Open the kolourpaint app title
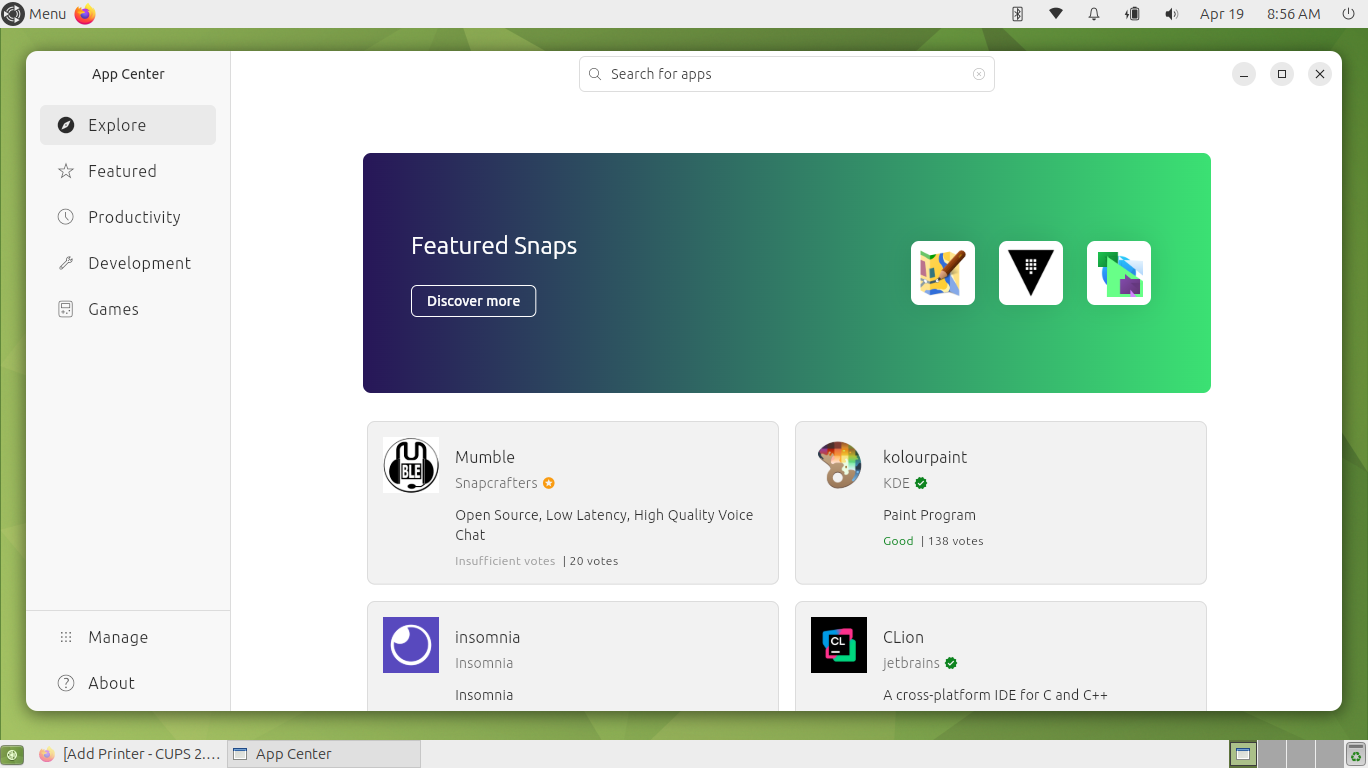The image size is (1368, 768). tap(925, 457)
